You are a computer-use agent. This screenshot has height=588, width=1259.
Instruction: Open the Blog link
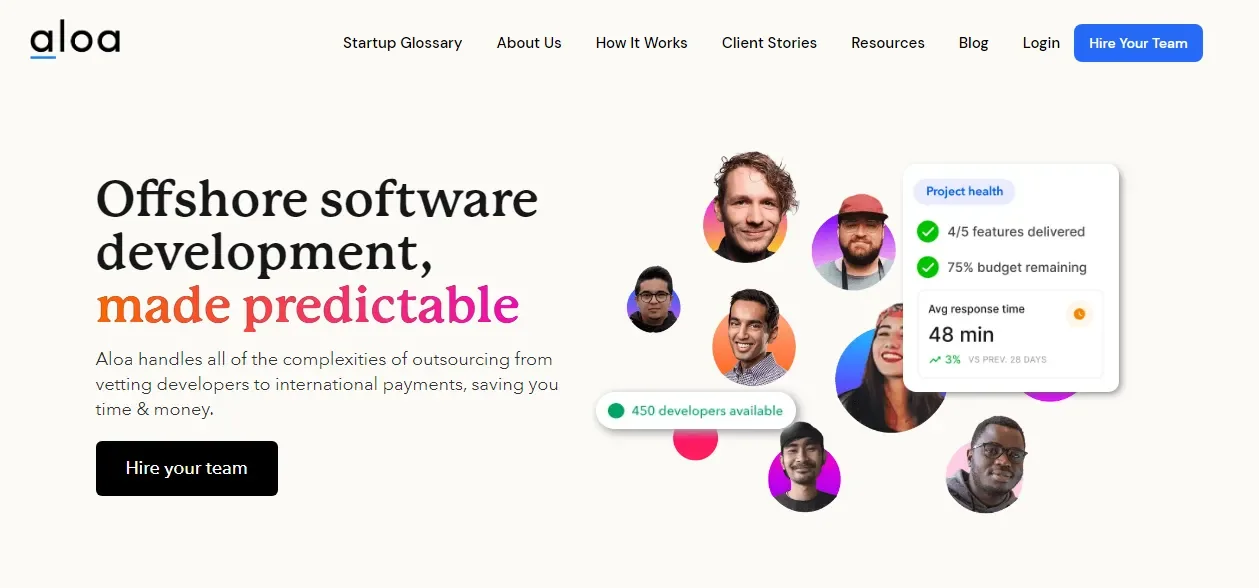974,43
